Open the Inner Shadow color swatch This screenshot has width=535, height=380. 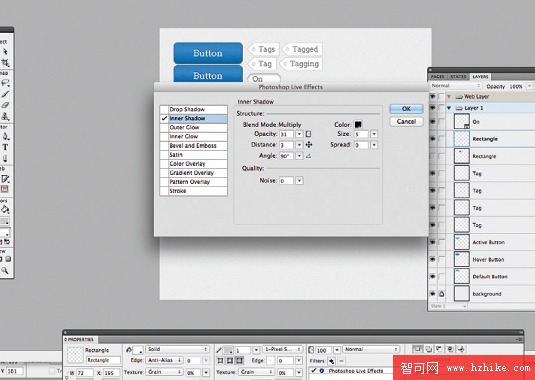pos(358,125)
